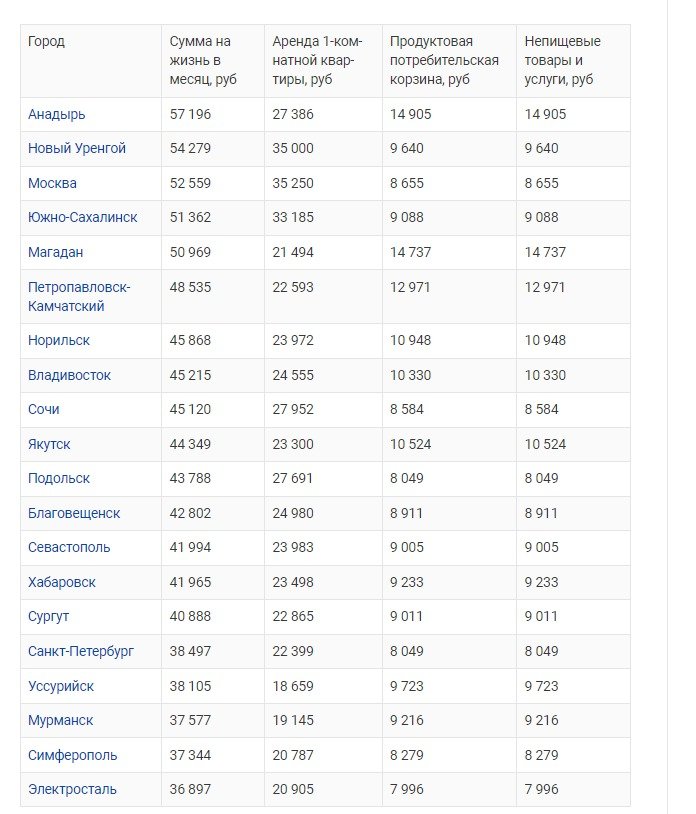696x814 pixels.
Task: Click the Симферополь link
Action: tap(72, 754)
